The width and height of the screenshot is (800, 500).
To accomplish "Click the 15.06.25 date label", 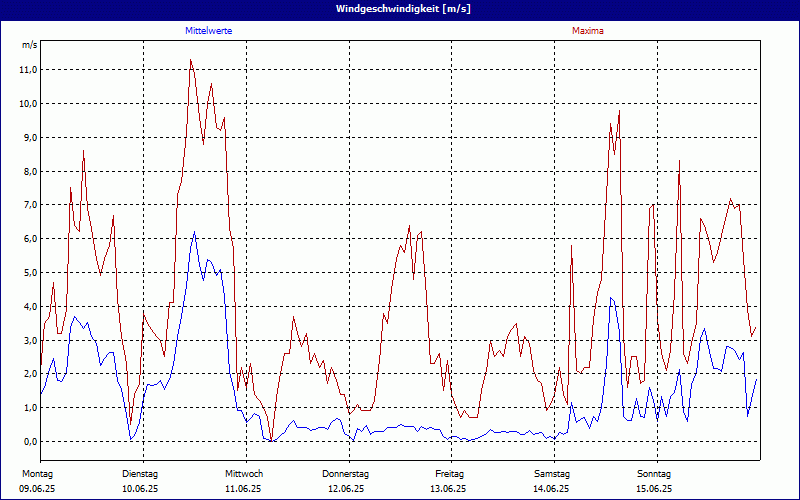I will click(x=654, y=489).
